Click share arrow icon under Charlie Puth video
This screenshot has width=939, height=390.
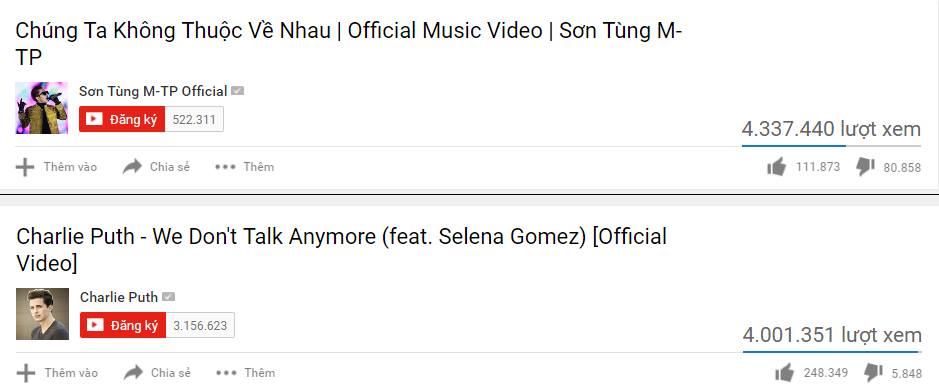tap(133, 373)
